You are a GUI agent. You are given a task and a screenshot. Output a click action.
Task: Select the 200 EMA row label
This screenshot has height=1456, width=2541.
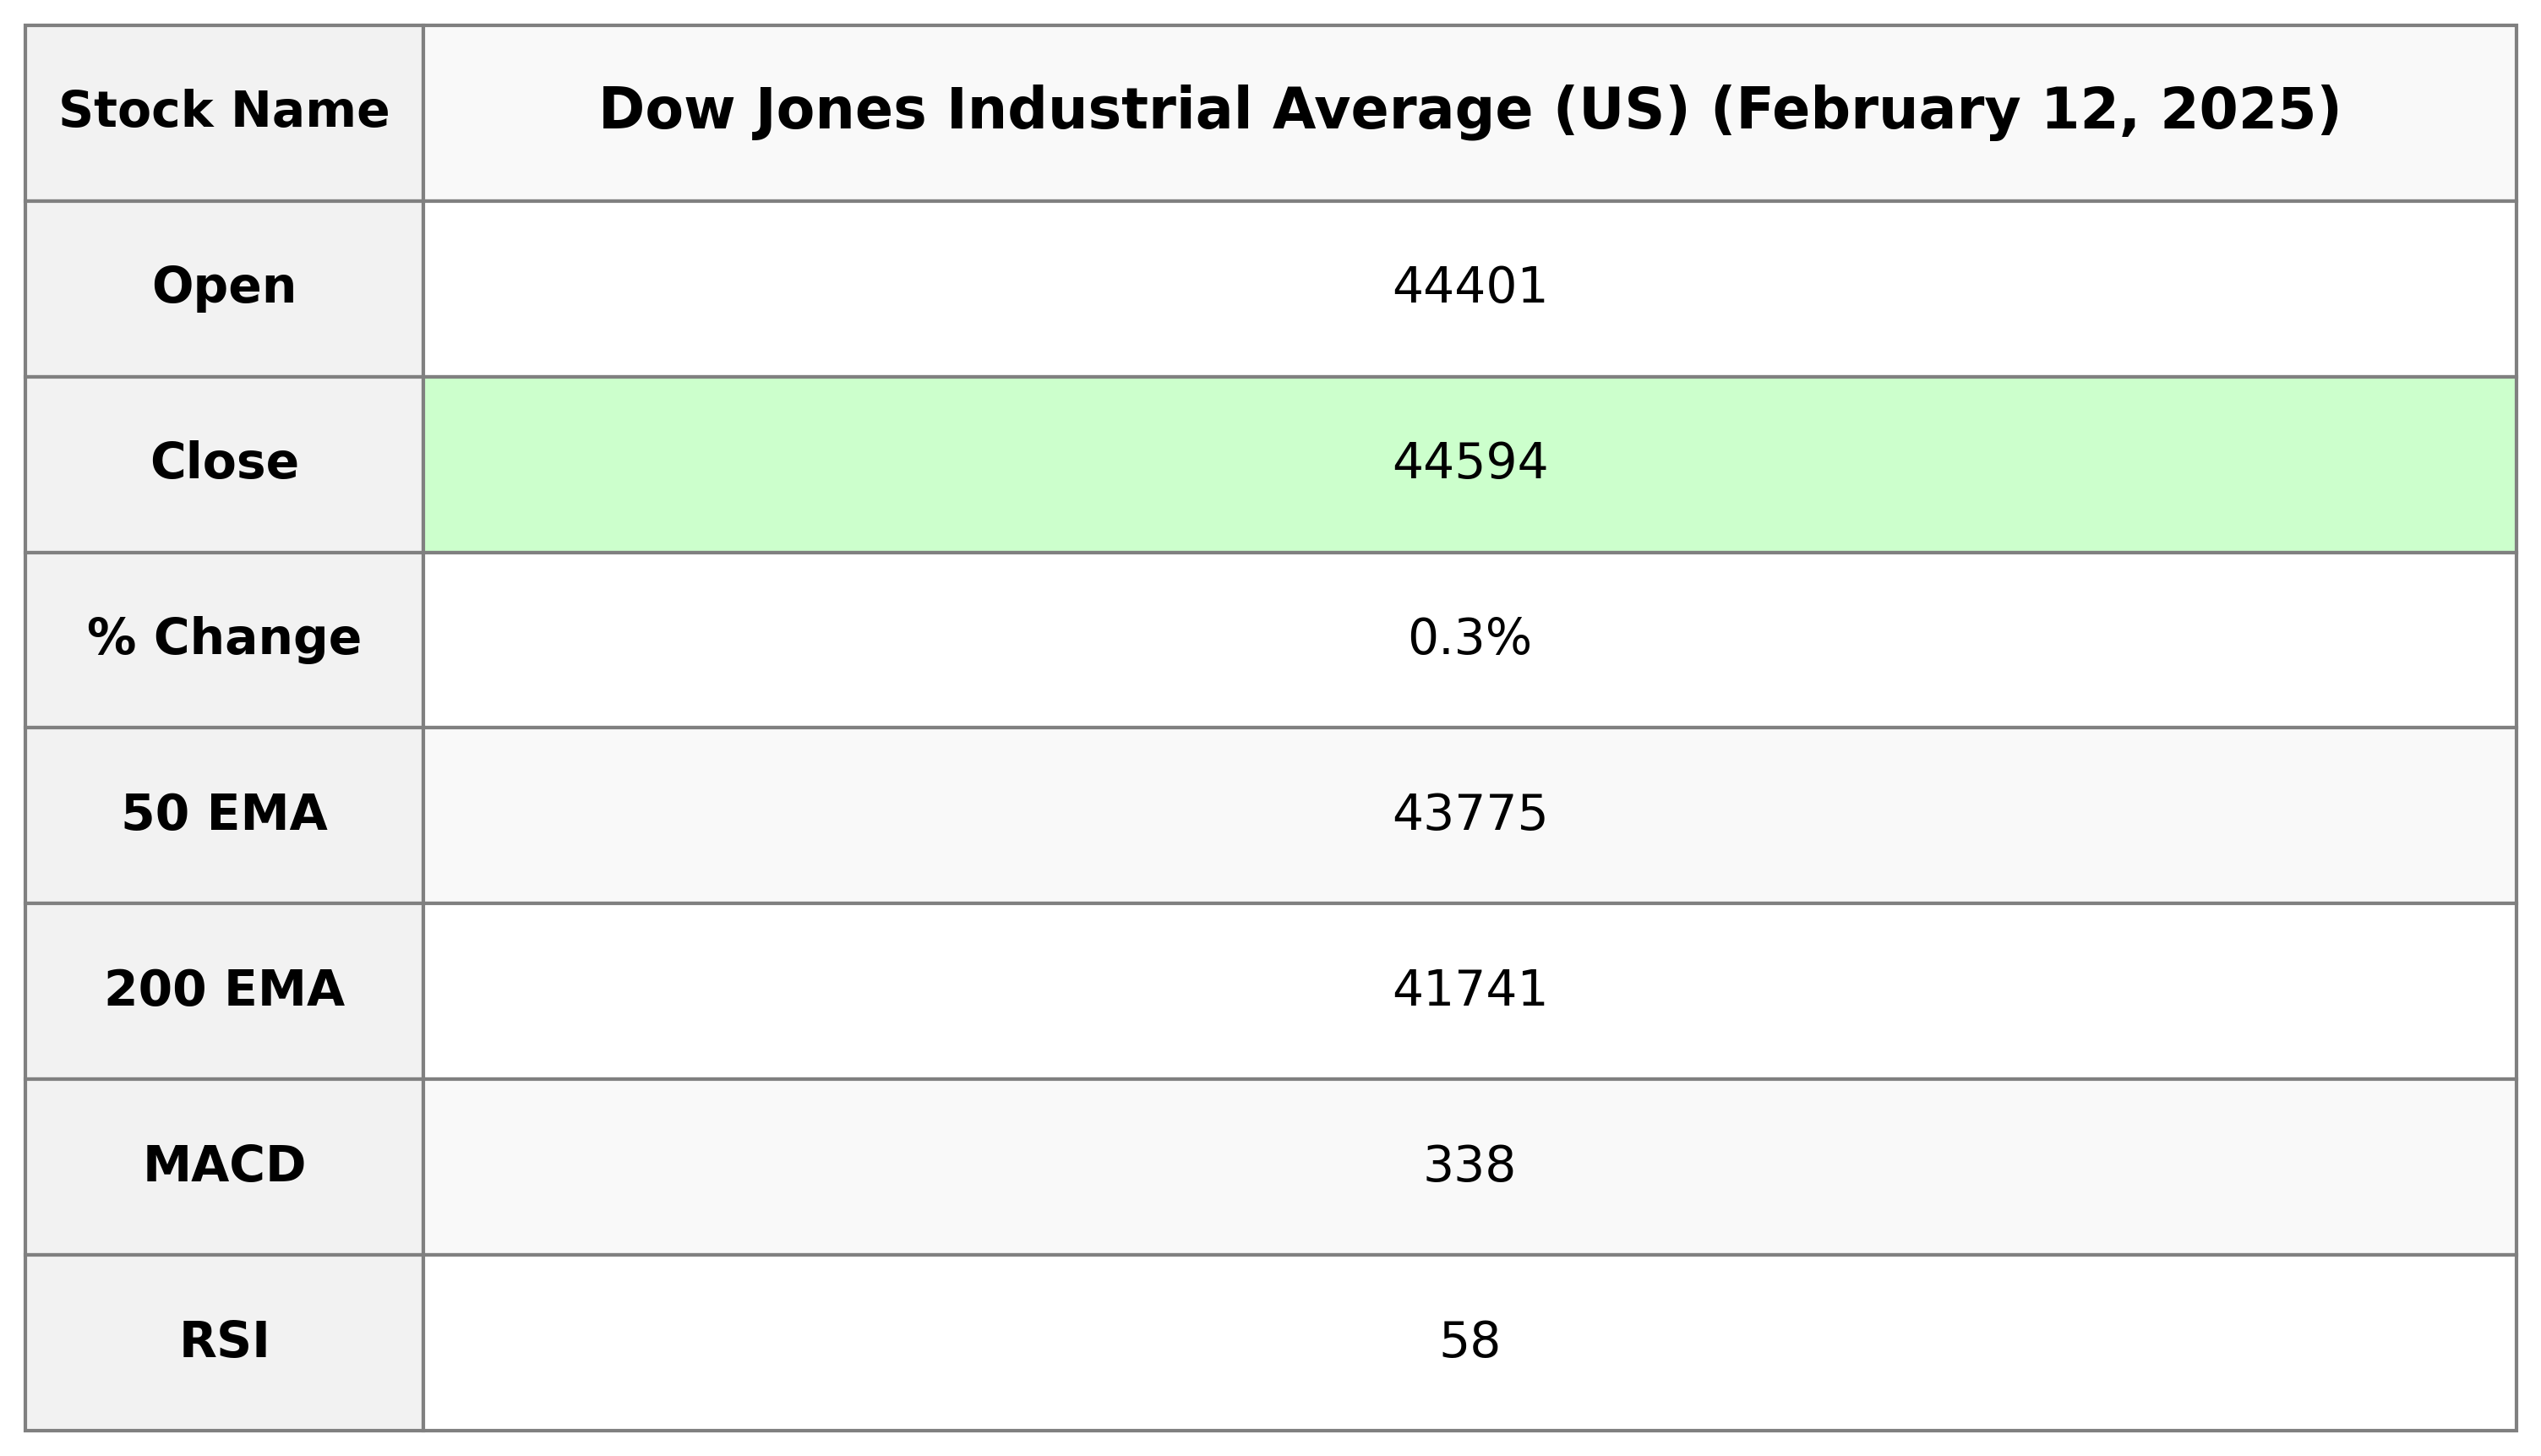[x=224, y=990]
